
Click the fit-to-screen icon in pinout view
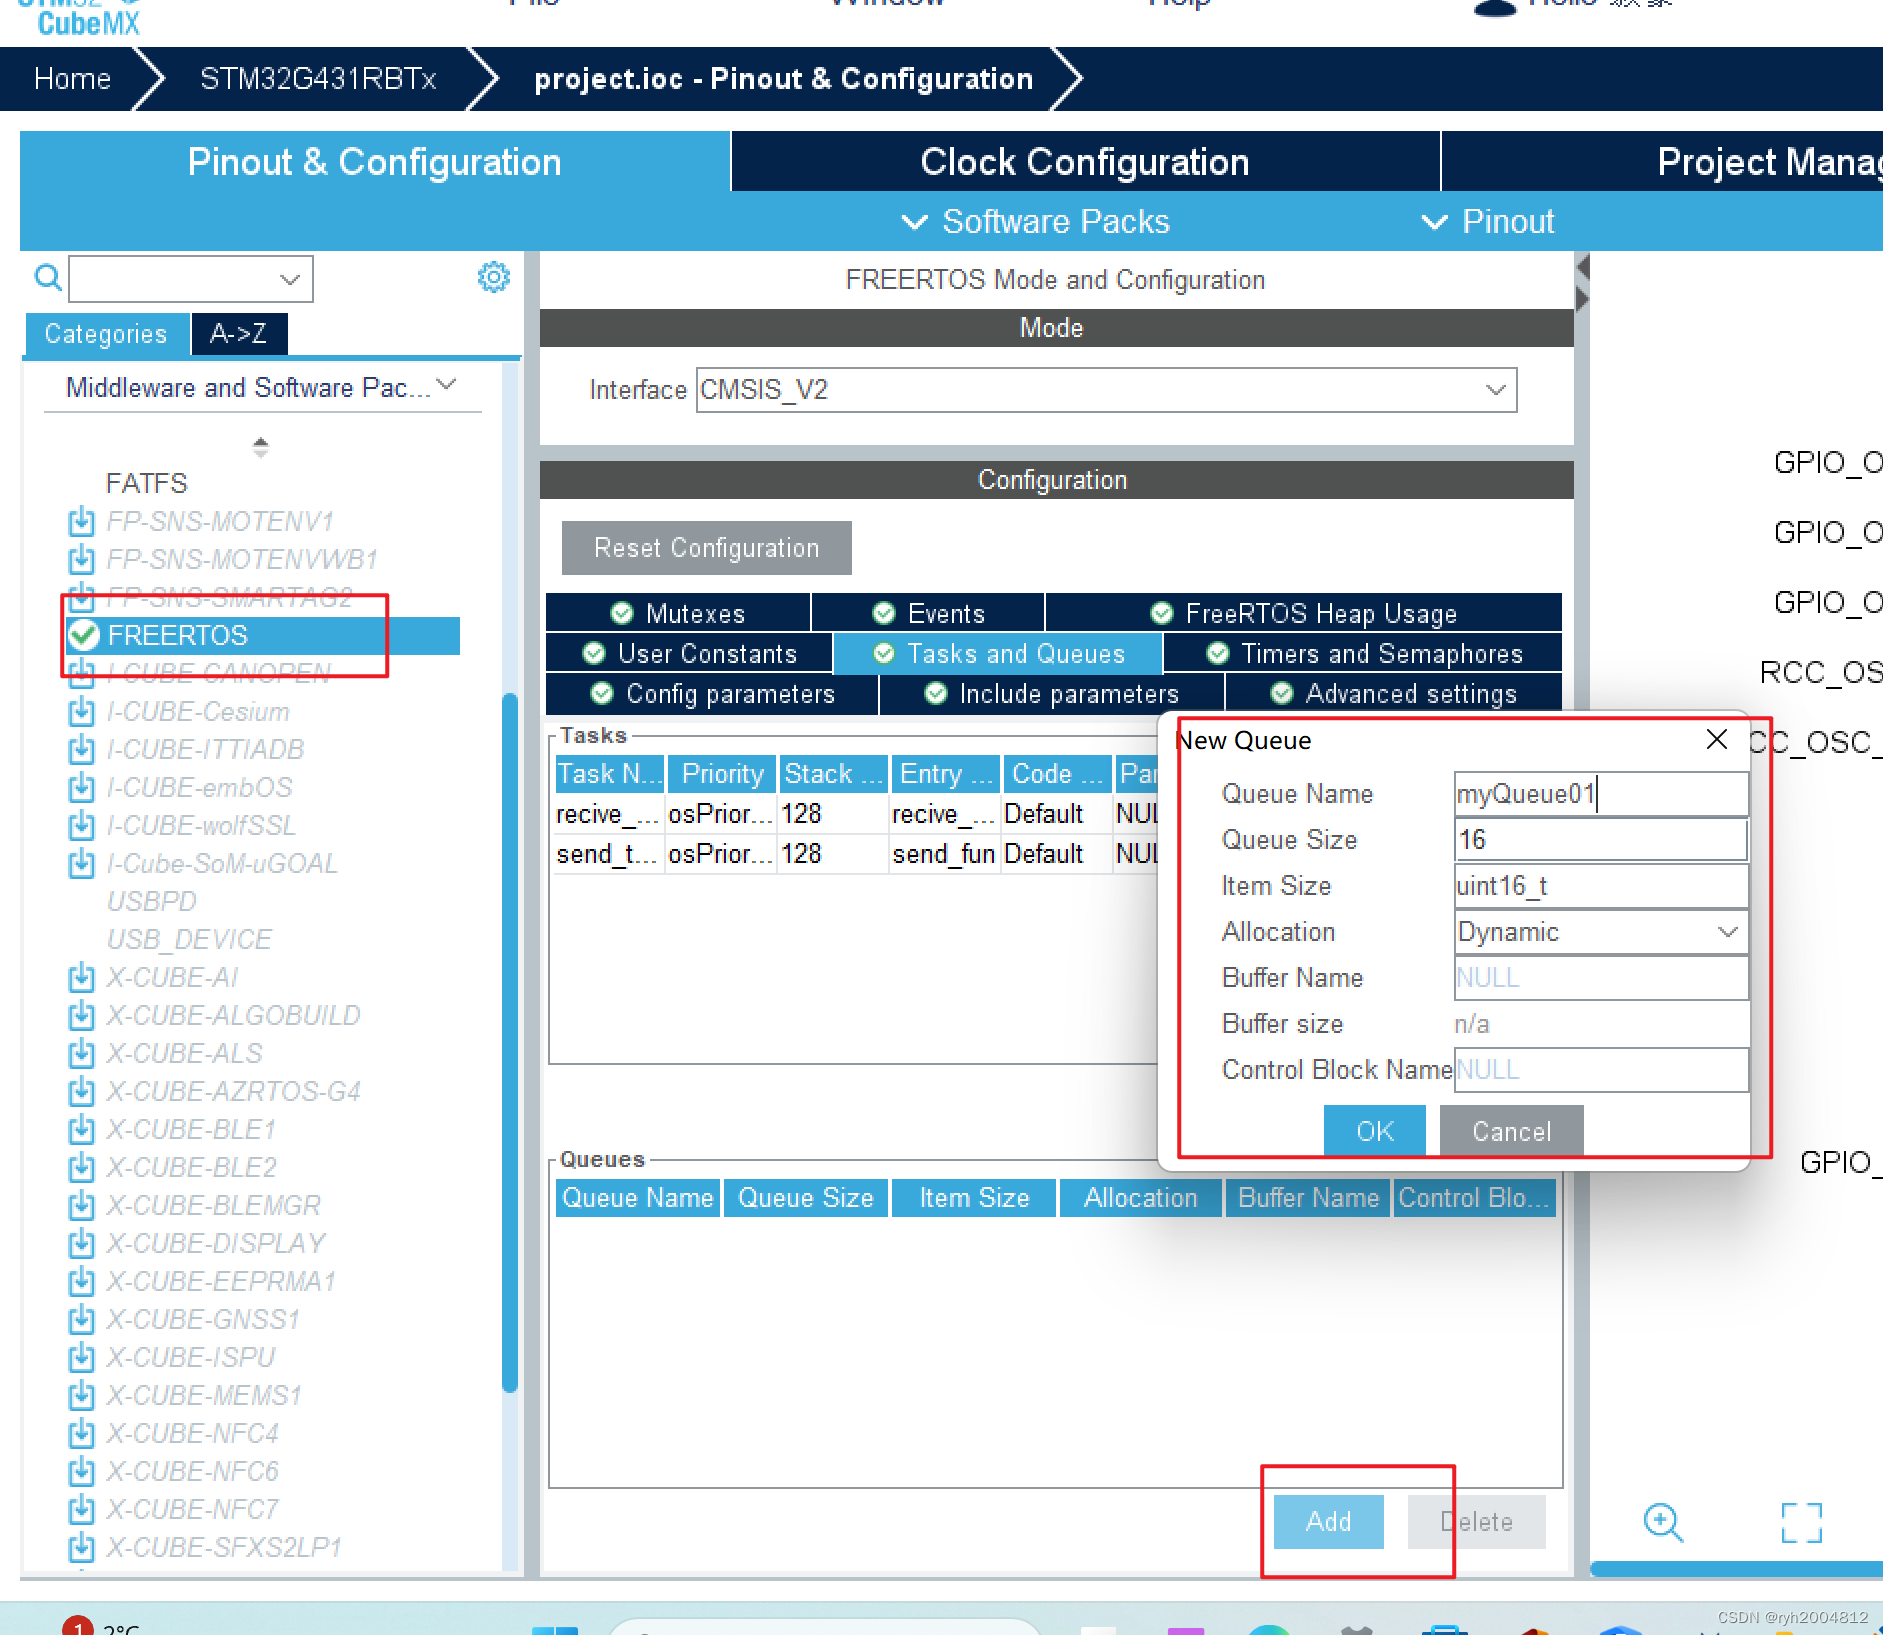1801,1522
